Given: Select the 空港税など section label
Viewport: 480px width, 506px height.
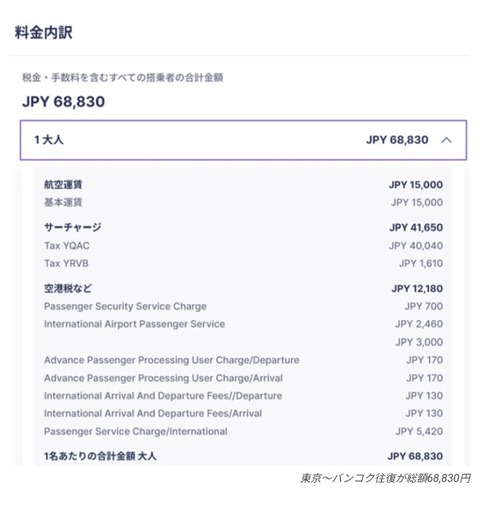Looking at the screenshot, I should [68, 288].
